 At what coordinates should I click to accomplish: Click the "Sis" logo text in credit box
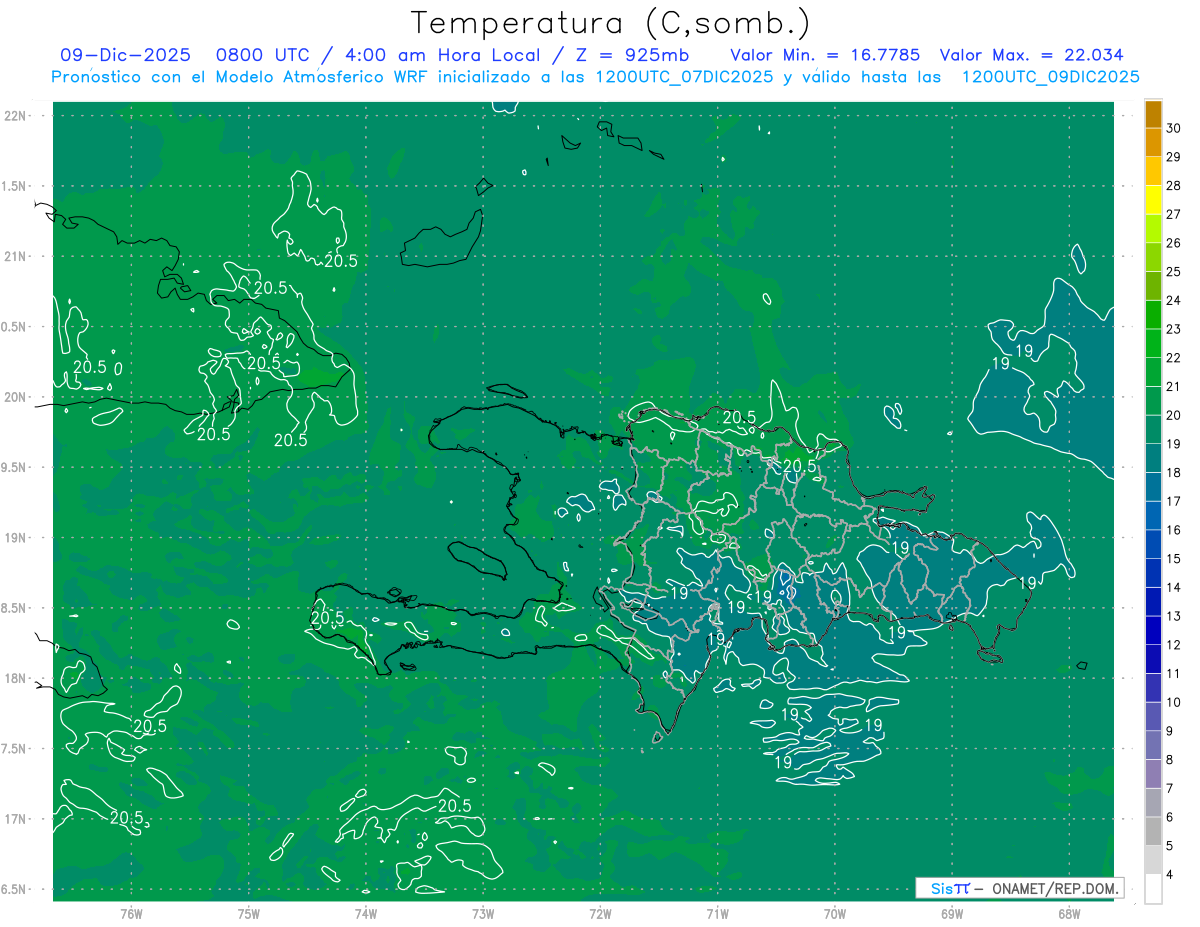[941, 887]
